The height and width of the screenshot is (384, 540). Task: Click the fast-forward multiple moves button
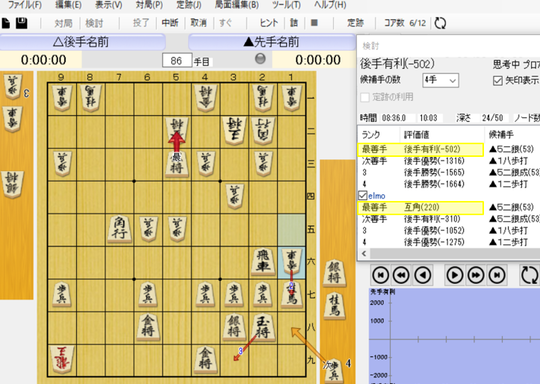click(476, 275)
